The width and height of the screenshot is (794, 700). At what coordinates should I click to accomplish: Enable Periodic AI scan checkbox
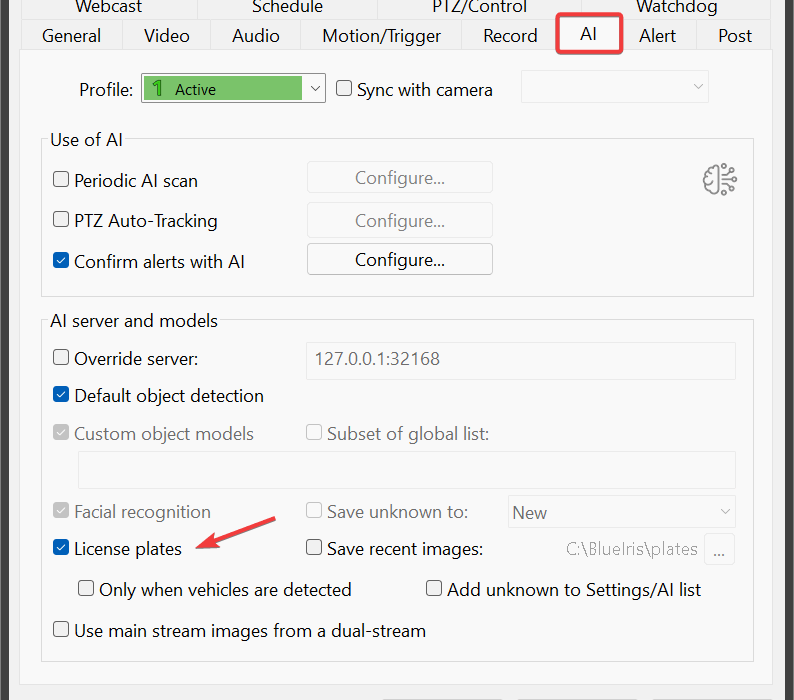(62, 181)
